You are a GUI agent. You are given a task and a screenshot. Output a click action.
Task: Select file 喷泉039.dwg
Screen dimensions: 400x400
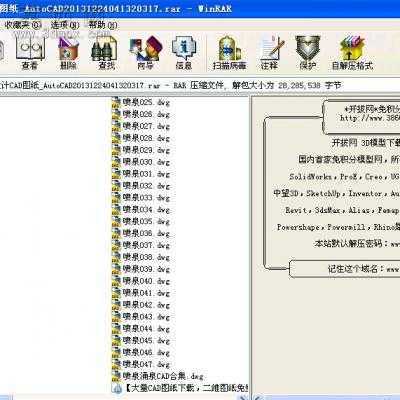141,269
